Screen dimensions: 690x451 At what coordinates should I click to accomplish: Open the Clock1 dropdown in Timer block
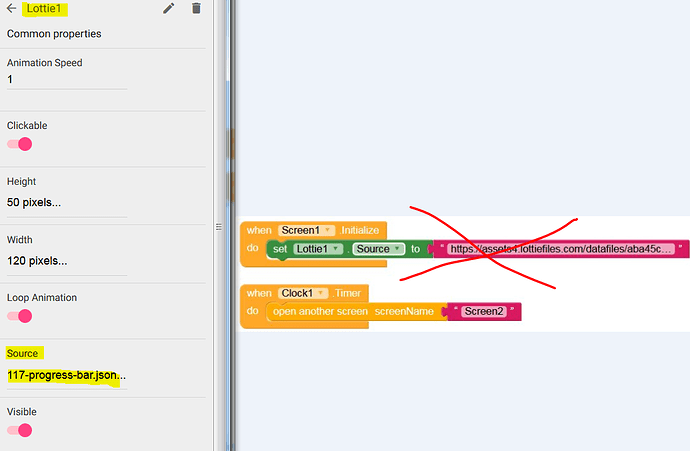[303, 293]
